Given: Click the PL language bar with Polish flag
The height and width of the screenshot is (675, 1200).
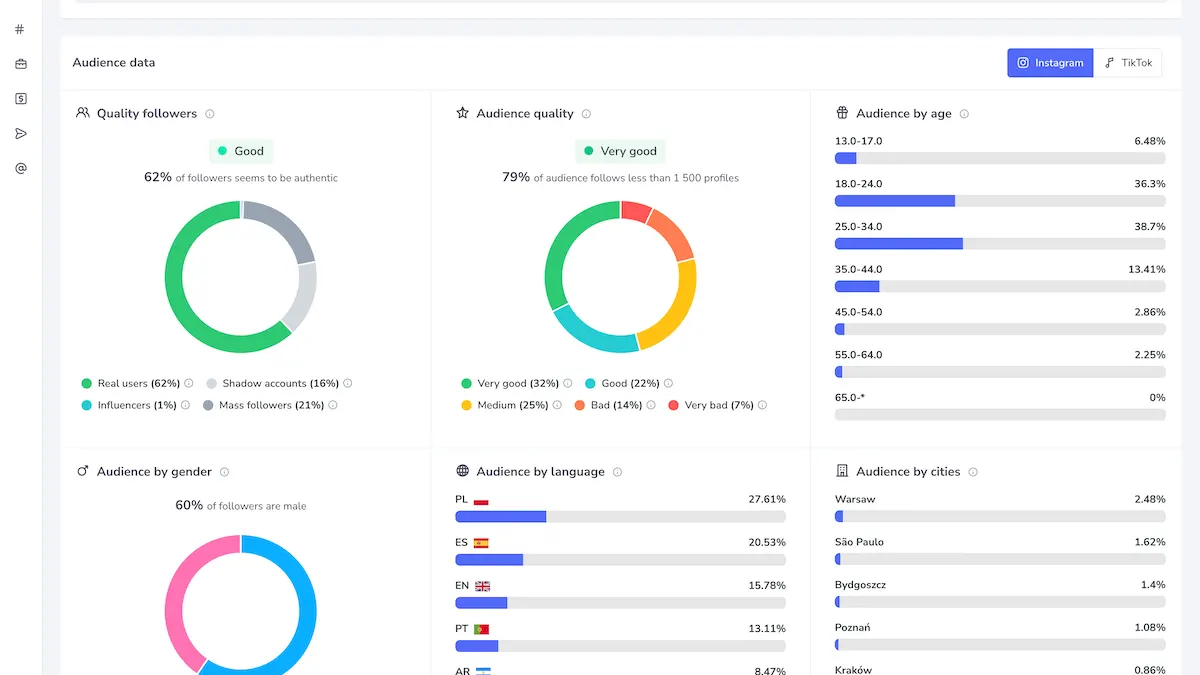Looking at the screenshot, I should click(620, 517).
